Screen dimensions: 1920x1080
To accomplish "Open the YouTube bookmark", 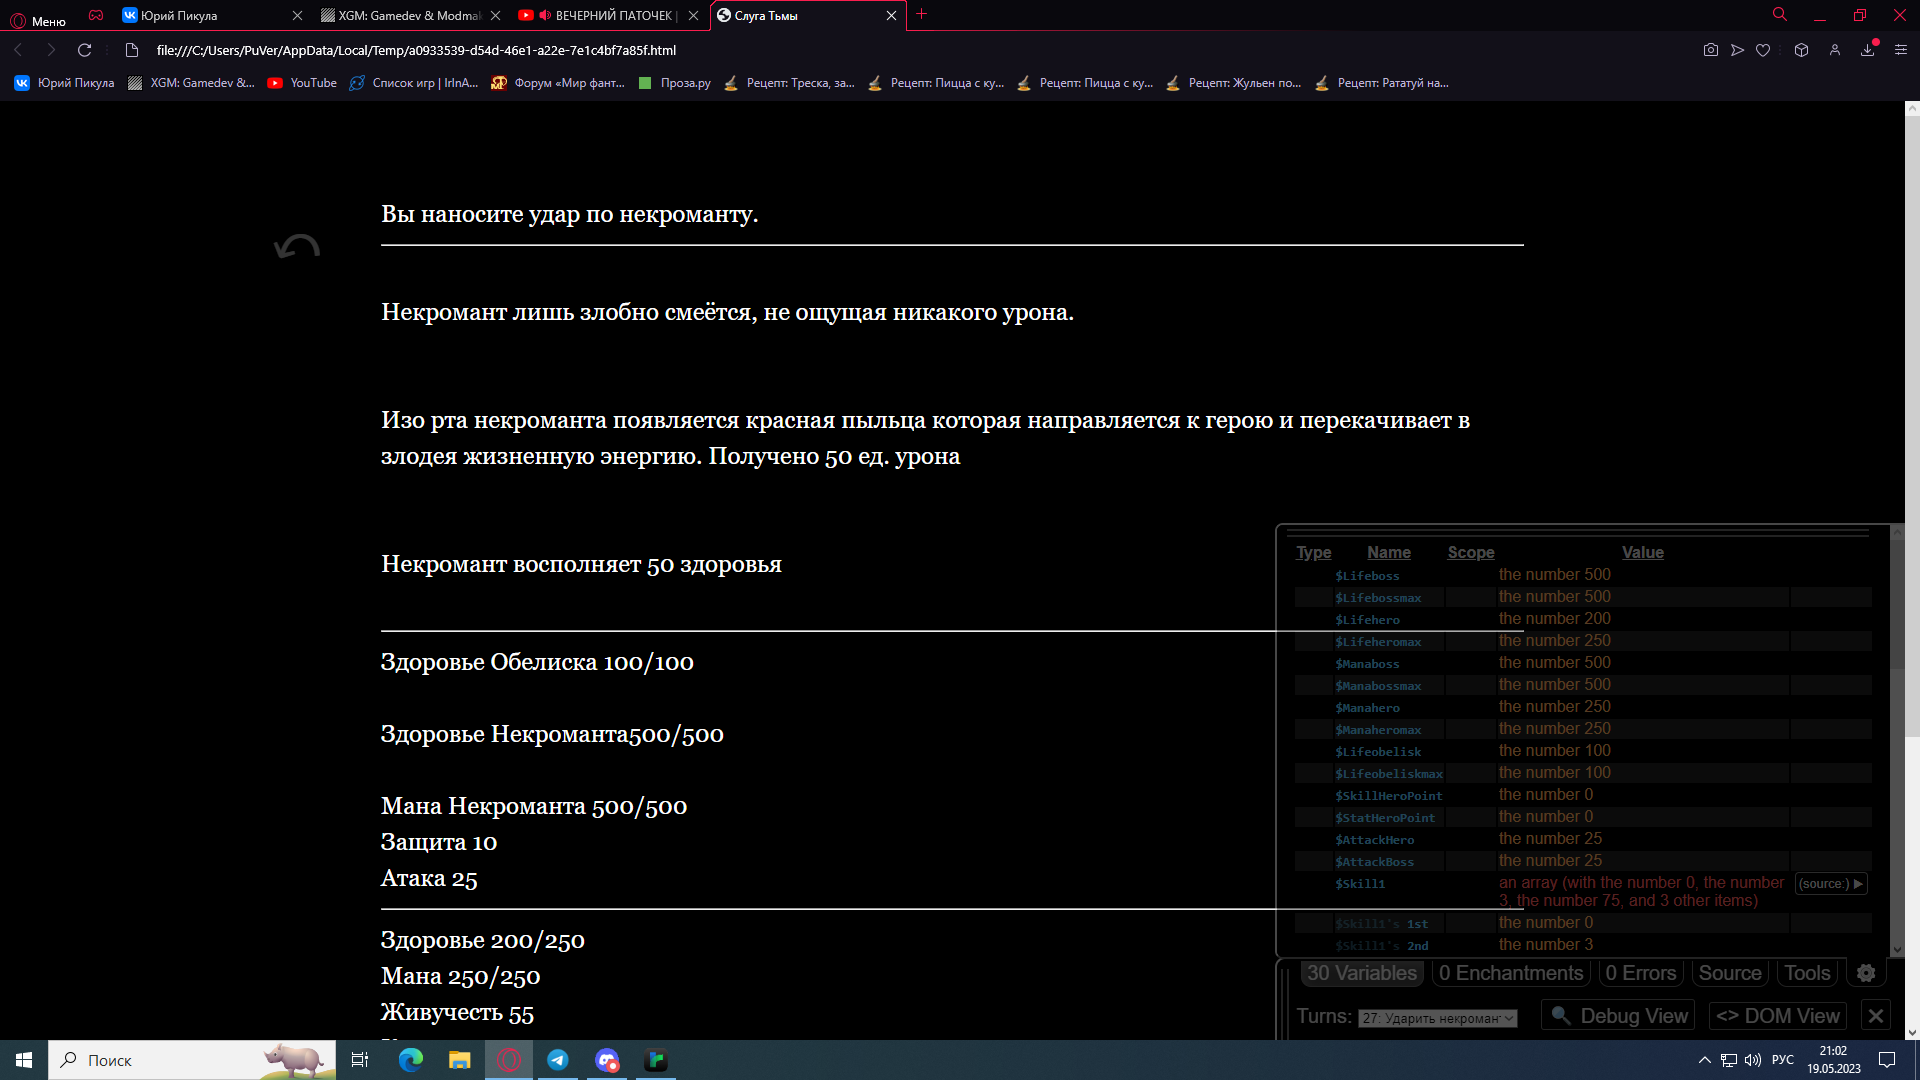I will click(x=303, y=83).
